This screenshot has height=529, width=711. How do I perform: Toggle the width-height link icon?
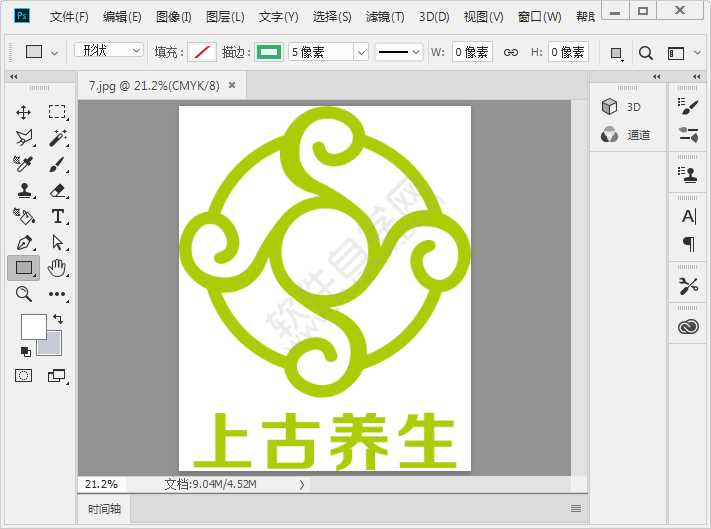pos(510,52)
